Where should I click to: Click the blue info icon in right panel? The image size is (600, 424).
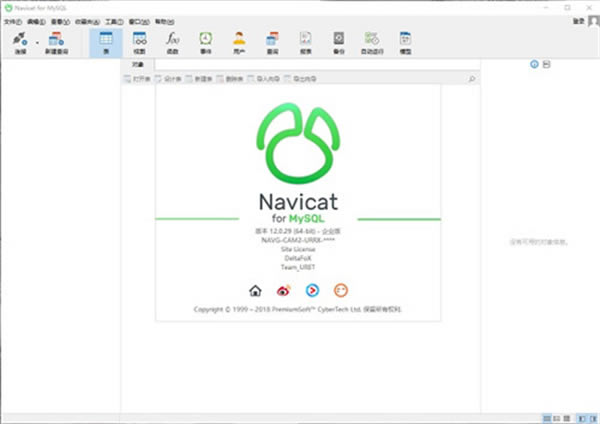click(x=534, y=64)
